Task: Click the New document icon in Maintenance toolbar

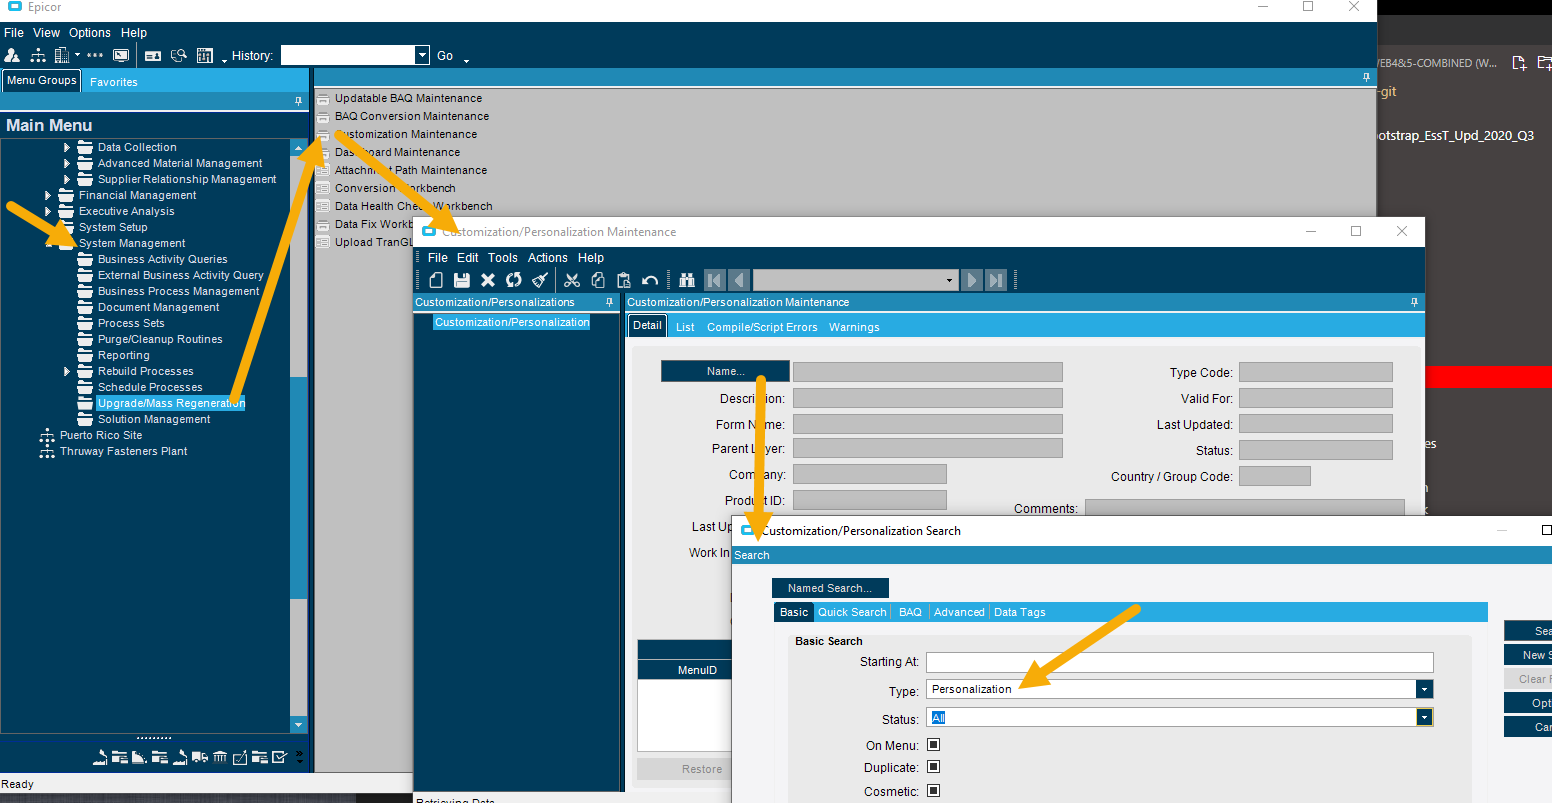Action: [436, 280]
